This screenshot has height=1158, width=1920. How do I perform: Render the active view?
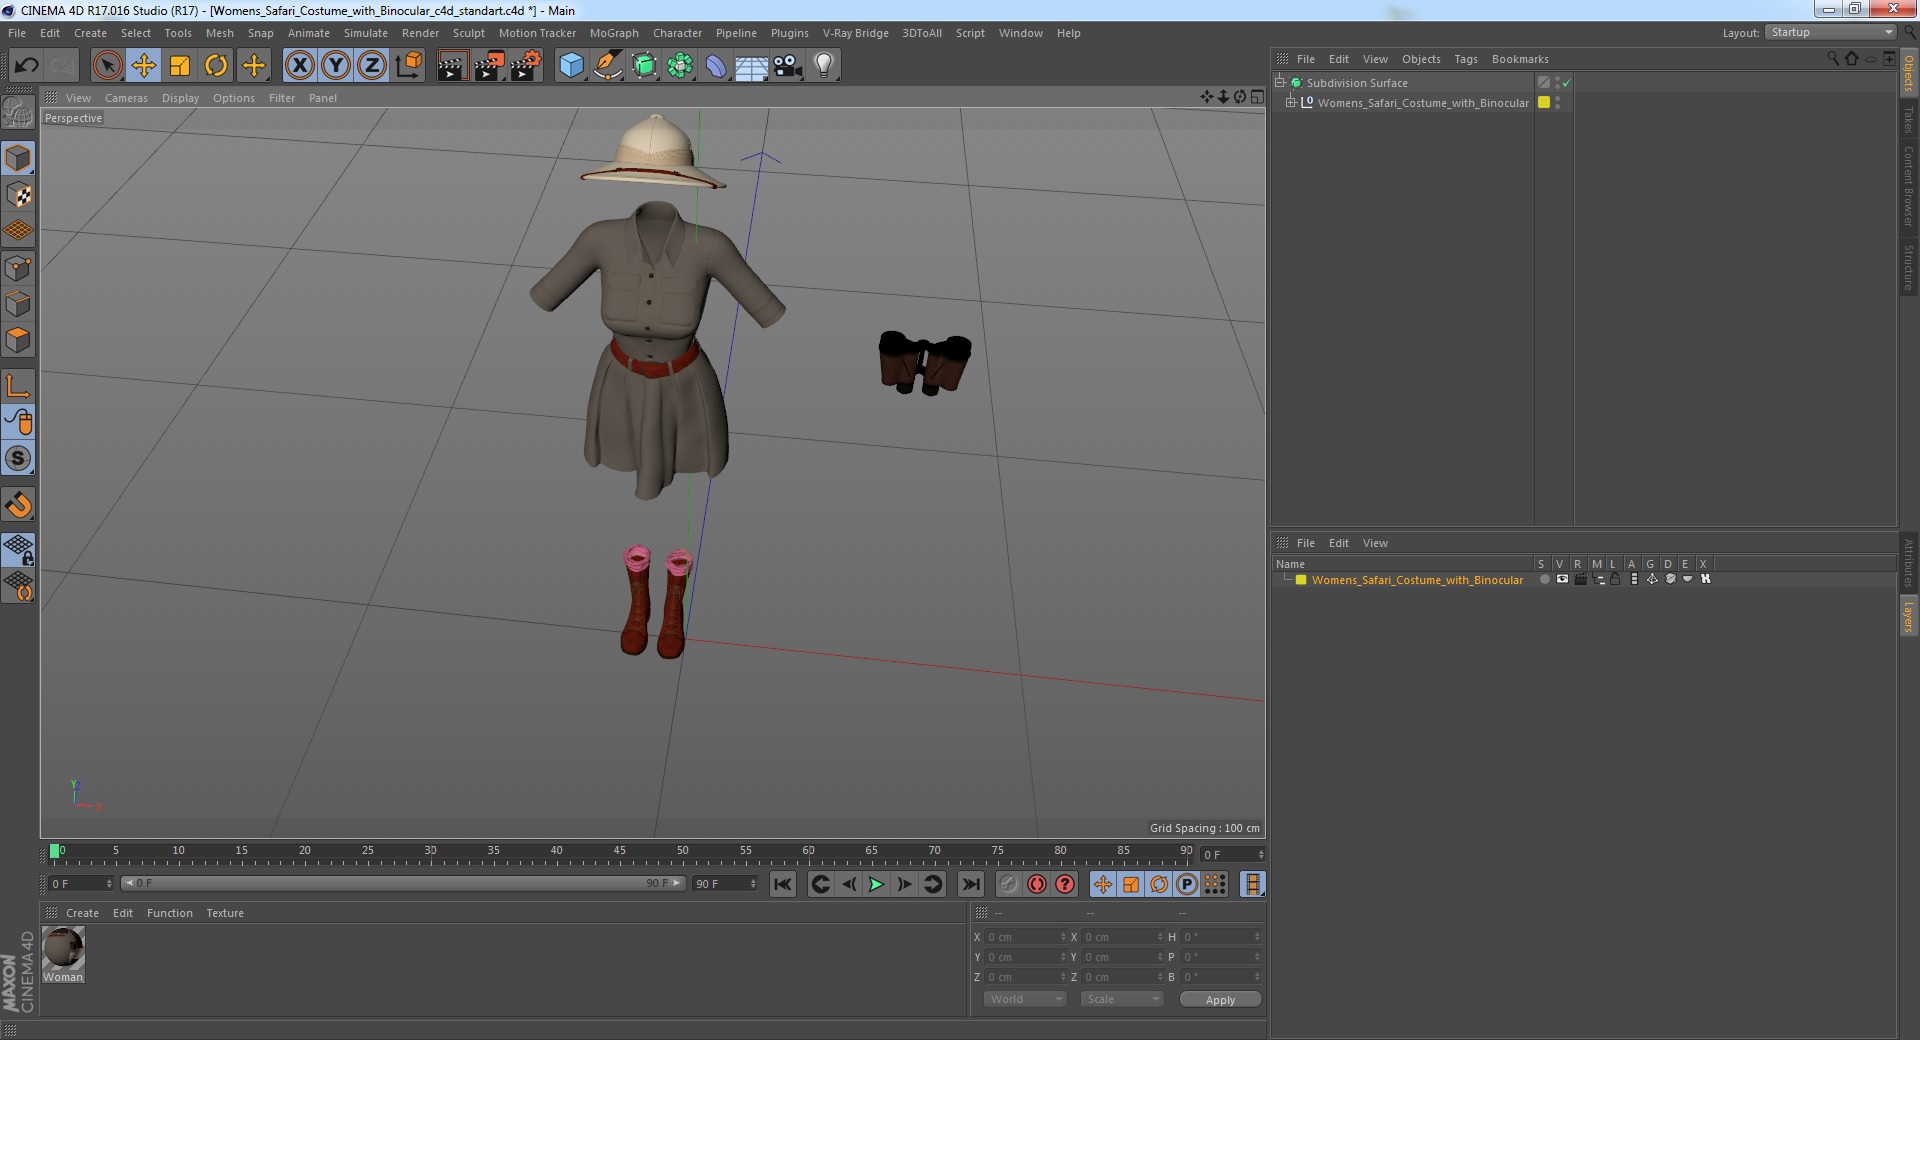click(x=452, y=66)
